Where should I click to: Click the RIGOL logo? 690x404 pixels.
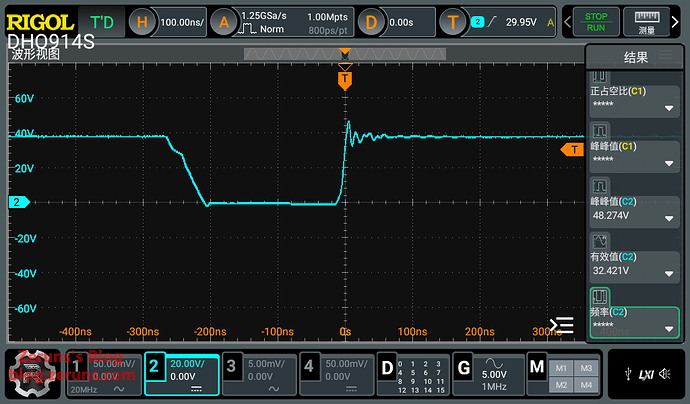[40, 21]
